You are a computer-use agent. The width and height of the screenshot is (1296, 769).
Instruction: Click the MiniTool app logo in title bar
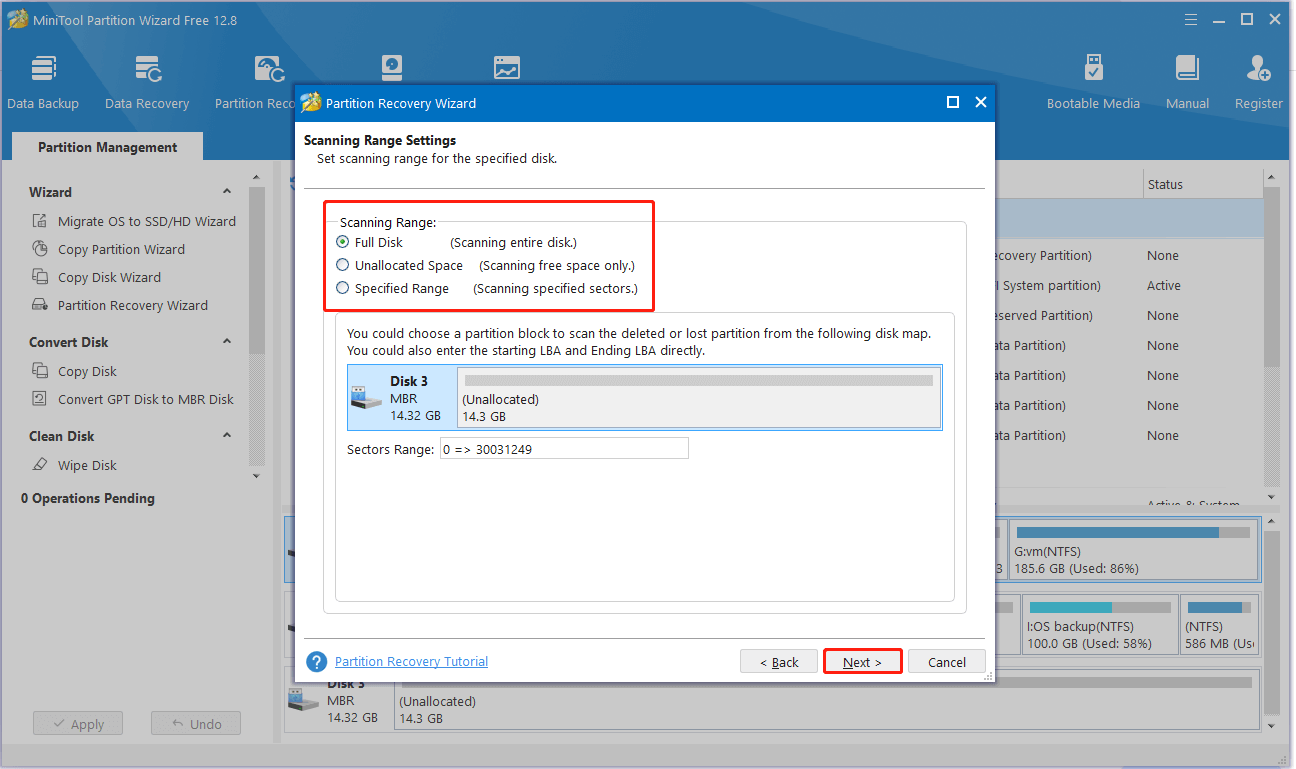[20, 19]
